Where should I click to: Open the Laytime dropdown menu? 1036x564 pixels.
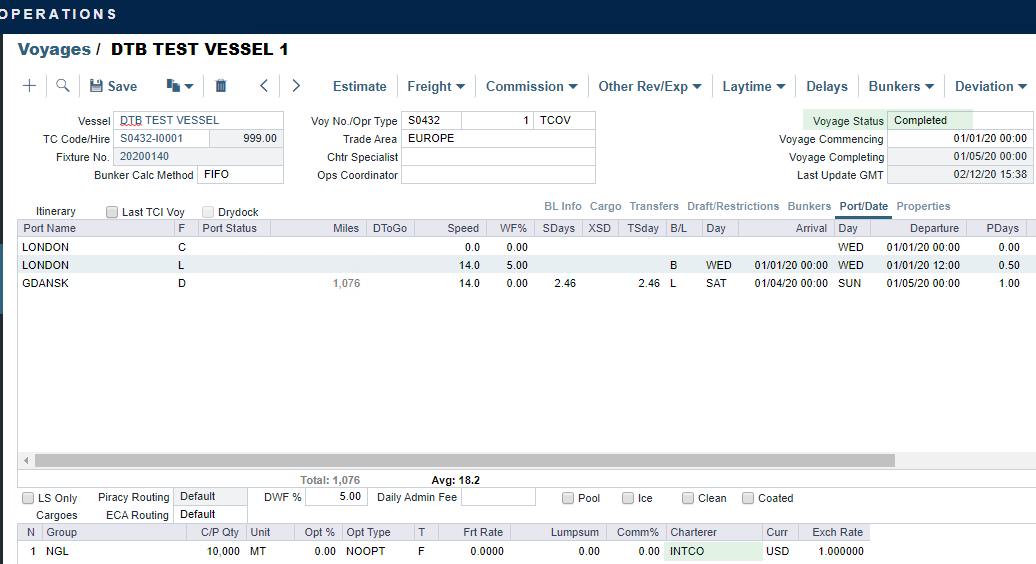pos(753,86)
